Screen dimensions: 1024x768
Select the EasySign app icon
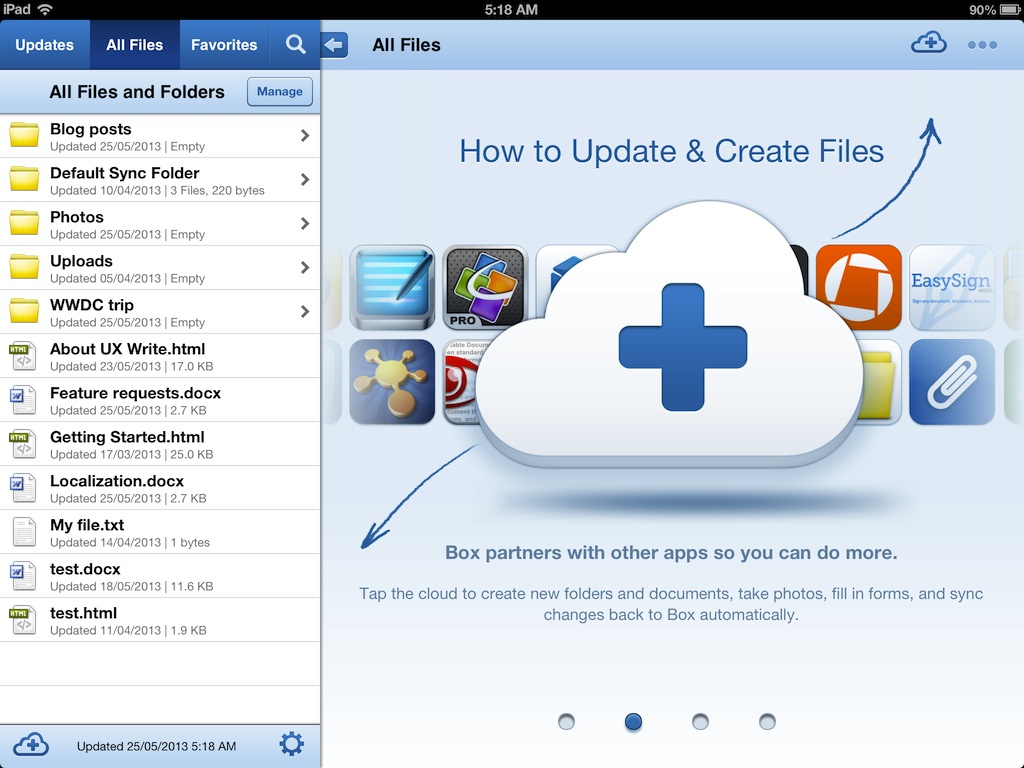(x=952, y=287)
